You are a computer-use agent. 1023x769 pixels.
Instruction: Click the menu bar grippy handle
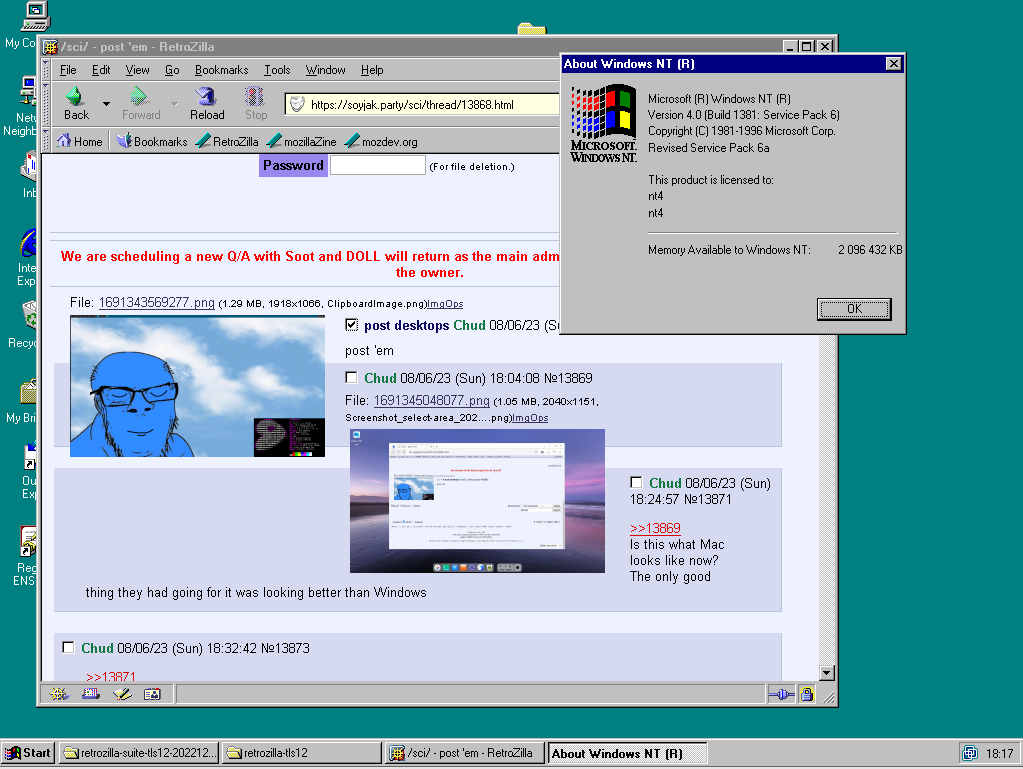click(x=46, y=70)
